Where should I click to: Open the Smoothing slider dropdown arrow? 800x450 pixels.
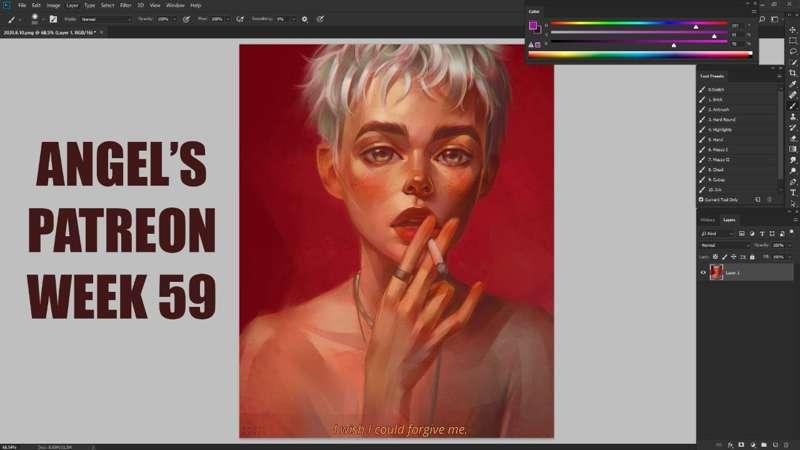click(293, 19)
